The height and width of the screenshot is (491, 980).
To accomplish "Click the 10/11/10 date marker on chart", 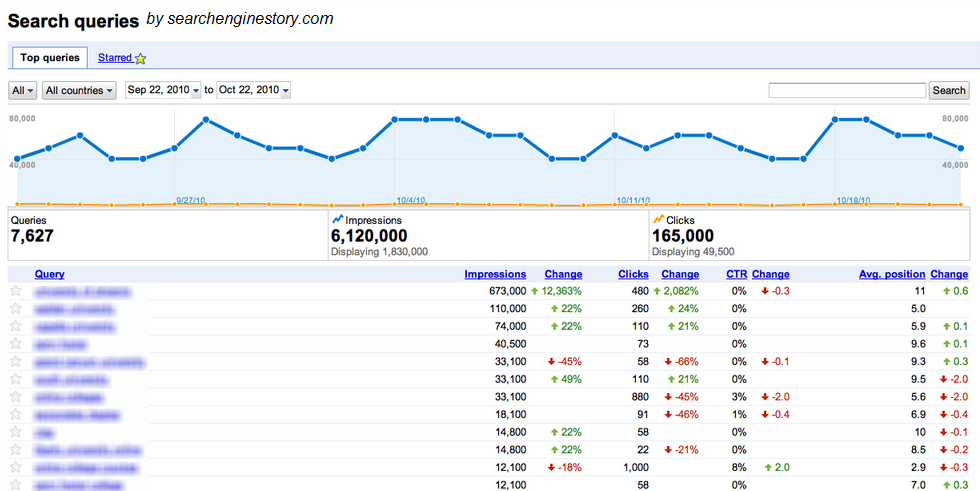I will [x=633, y=201].
